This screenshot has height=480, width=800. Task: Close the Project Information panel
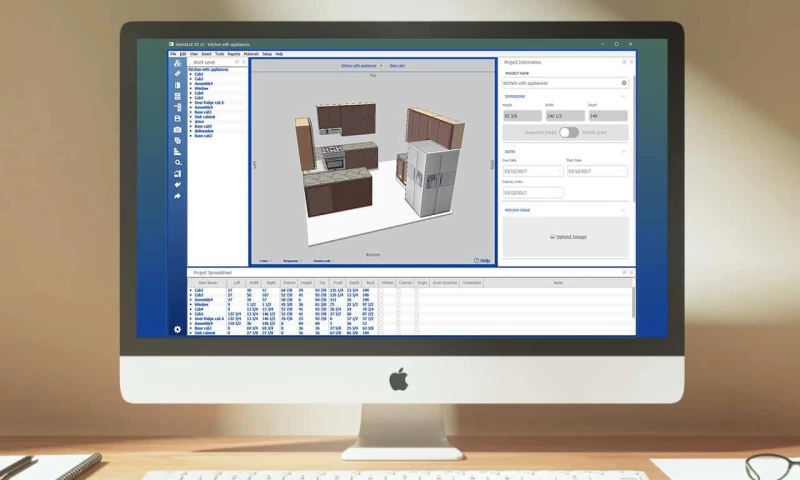tap(631, 62)
